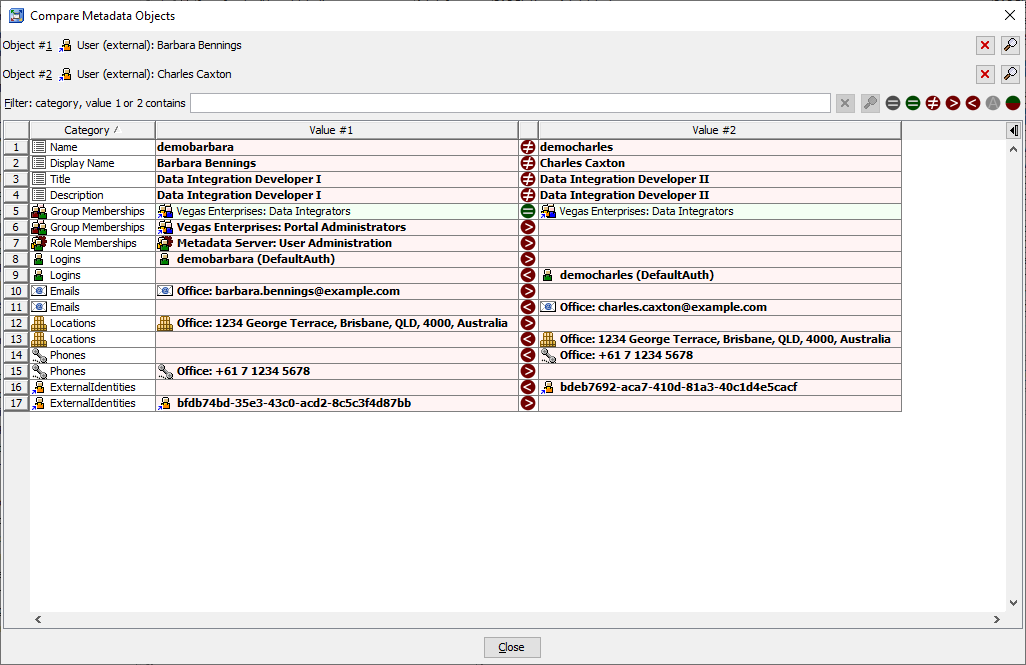Click the horizontal scrollbar right arrow
The height and width of the screenshot is (665, 1026).
coord(997,619)
